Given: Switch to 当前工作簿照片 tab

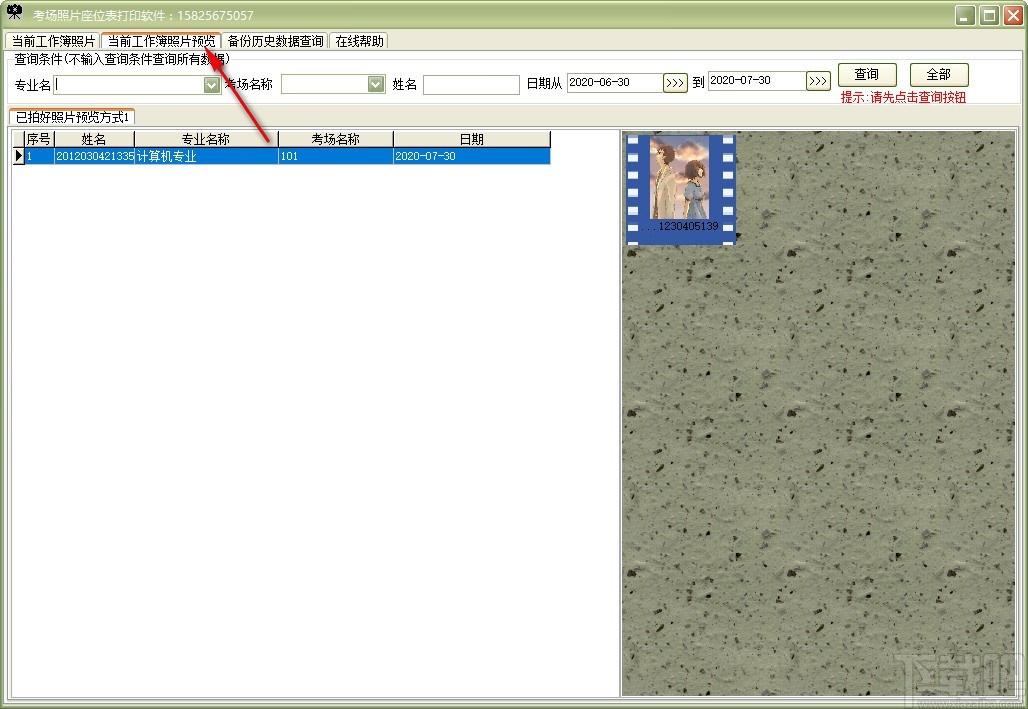Looking at the screenshot, I should 53,41.
